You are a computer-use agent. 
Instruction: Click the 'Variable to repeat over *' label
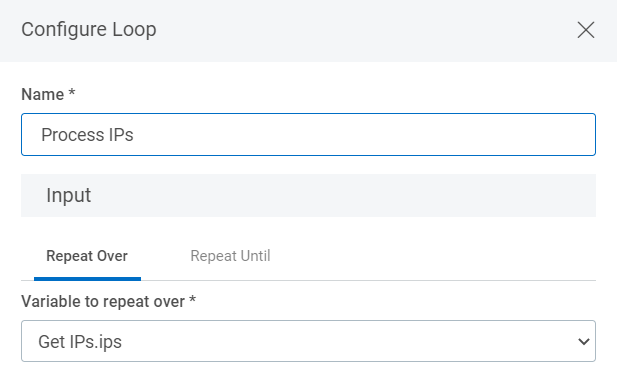point(108,302)
